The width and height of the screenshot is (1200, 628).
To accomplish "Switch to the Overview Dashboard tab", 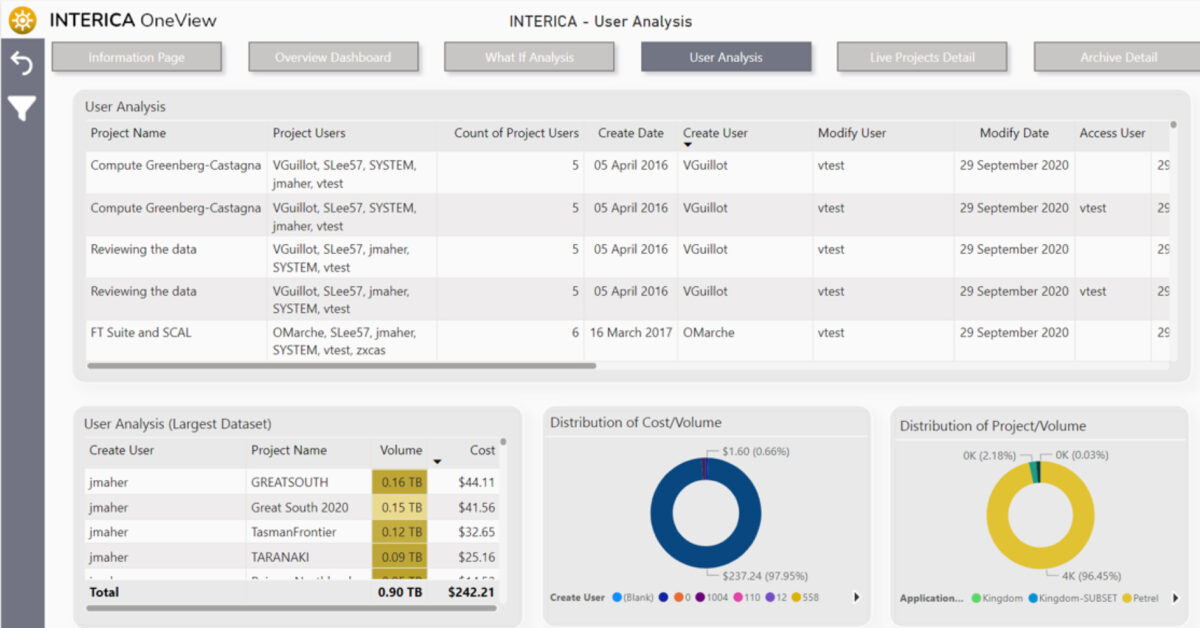I will click(x=333, y=57).
